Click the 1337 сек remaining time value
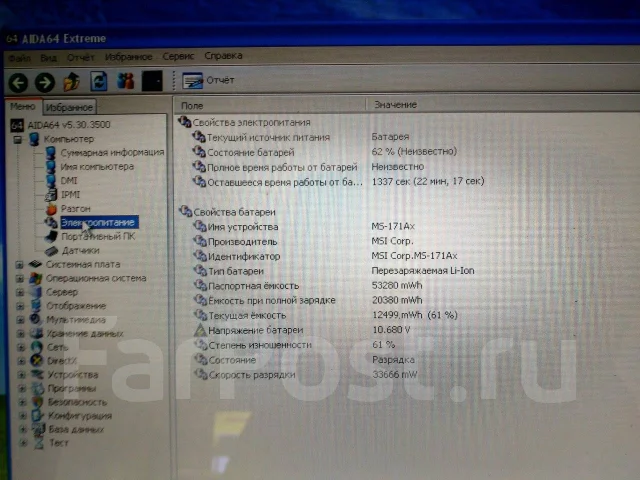The height and width of the screenshot is (480, 640). click(428, 181)
